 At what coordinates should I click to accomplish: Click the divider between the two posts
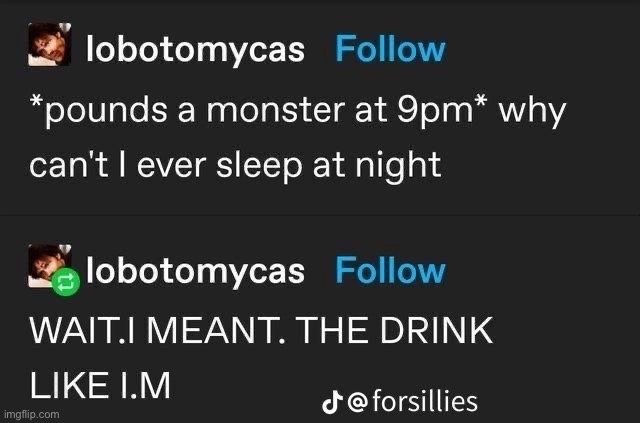click(x=320, y=215)
